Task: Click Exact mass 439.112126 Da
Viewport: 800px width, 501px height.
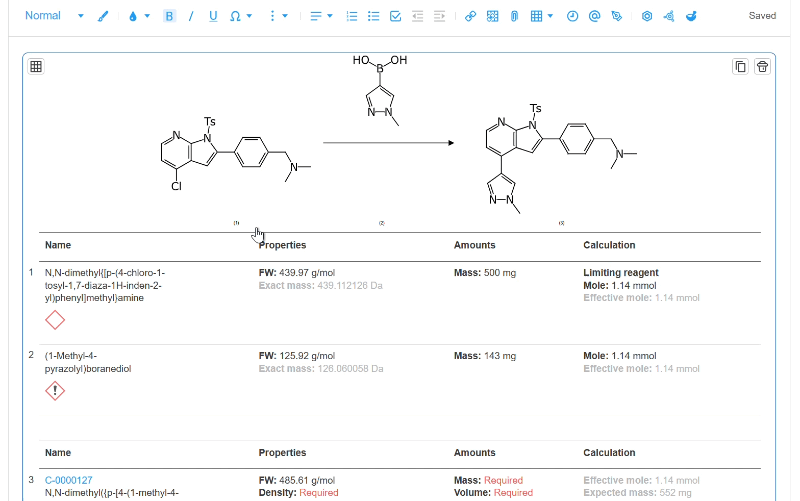Action: (x=320, y=286)
